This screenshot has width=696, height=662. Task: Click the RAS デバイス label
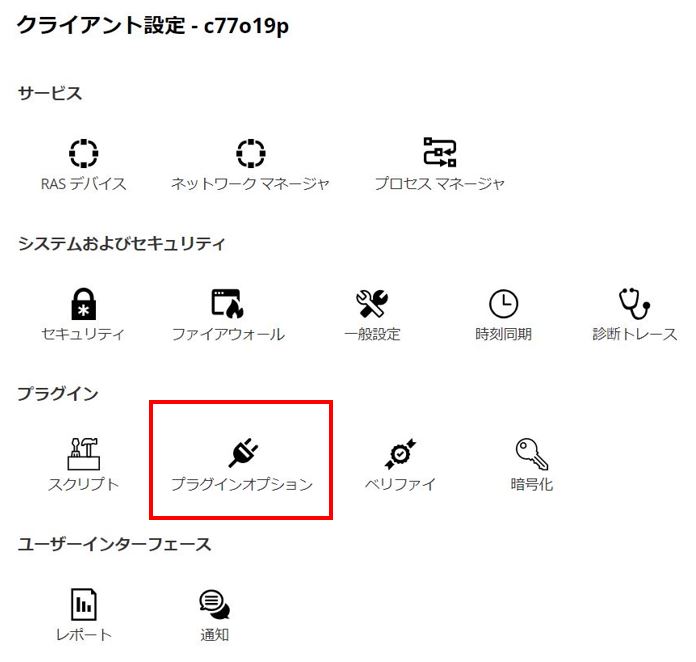[x=83, y=184]
